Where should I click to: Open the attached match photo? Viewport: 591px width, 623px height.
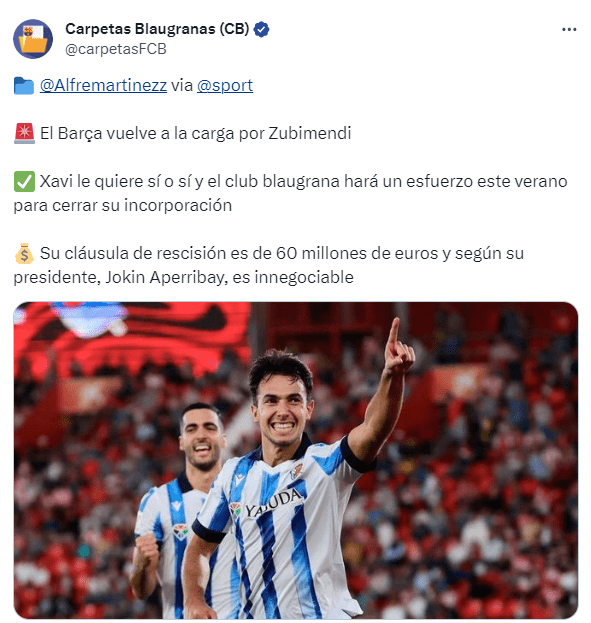[296, 460]
